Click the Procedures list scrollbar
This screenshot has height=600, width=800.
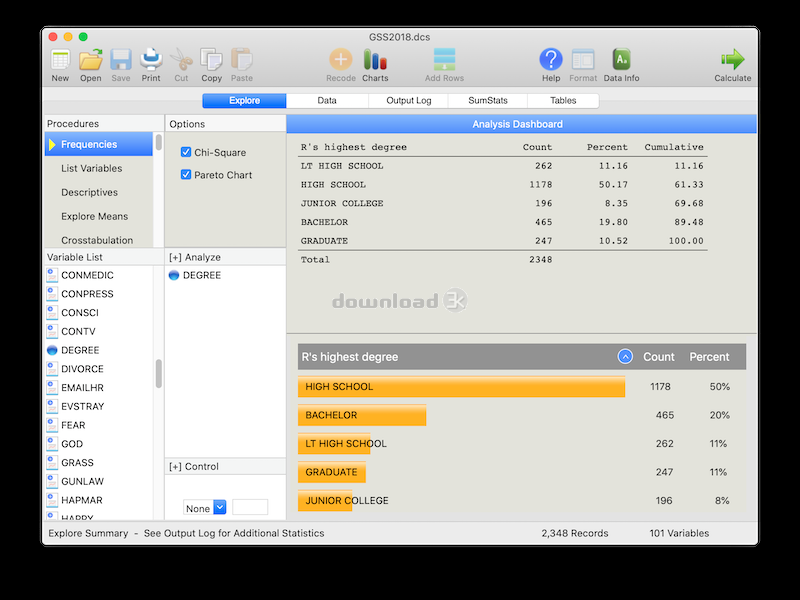[x=159, y=142]
